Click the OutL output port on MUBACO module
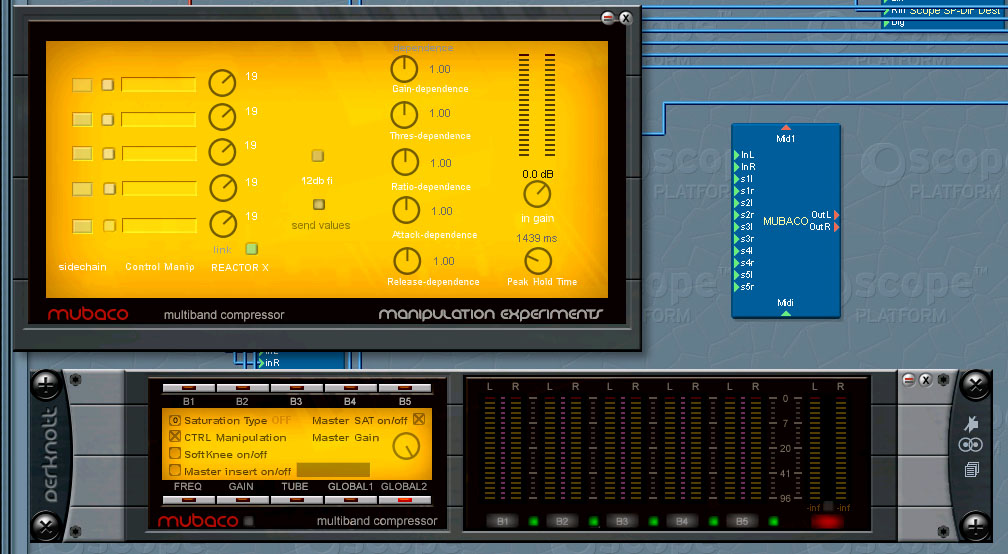This screenshot has width=1008, height=554. [836, 215]
